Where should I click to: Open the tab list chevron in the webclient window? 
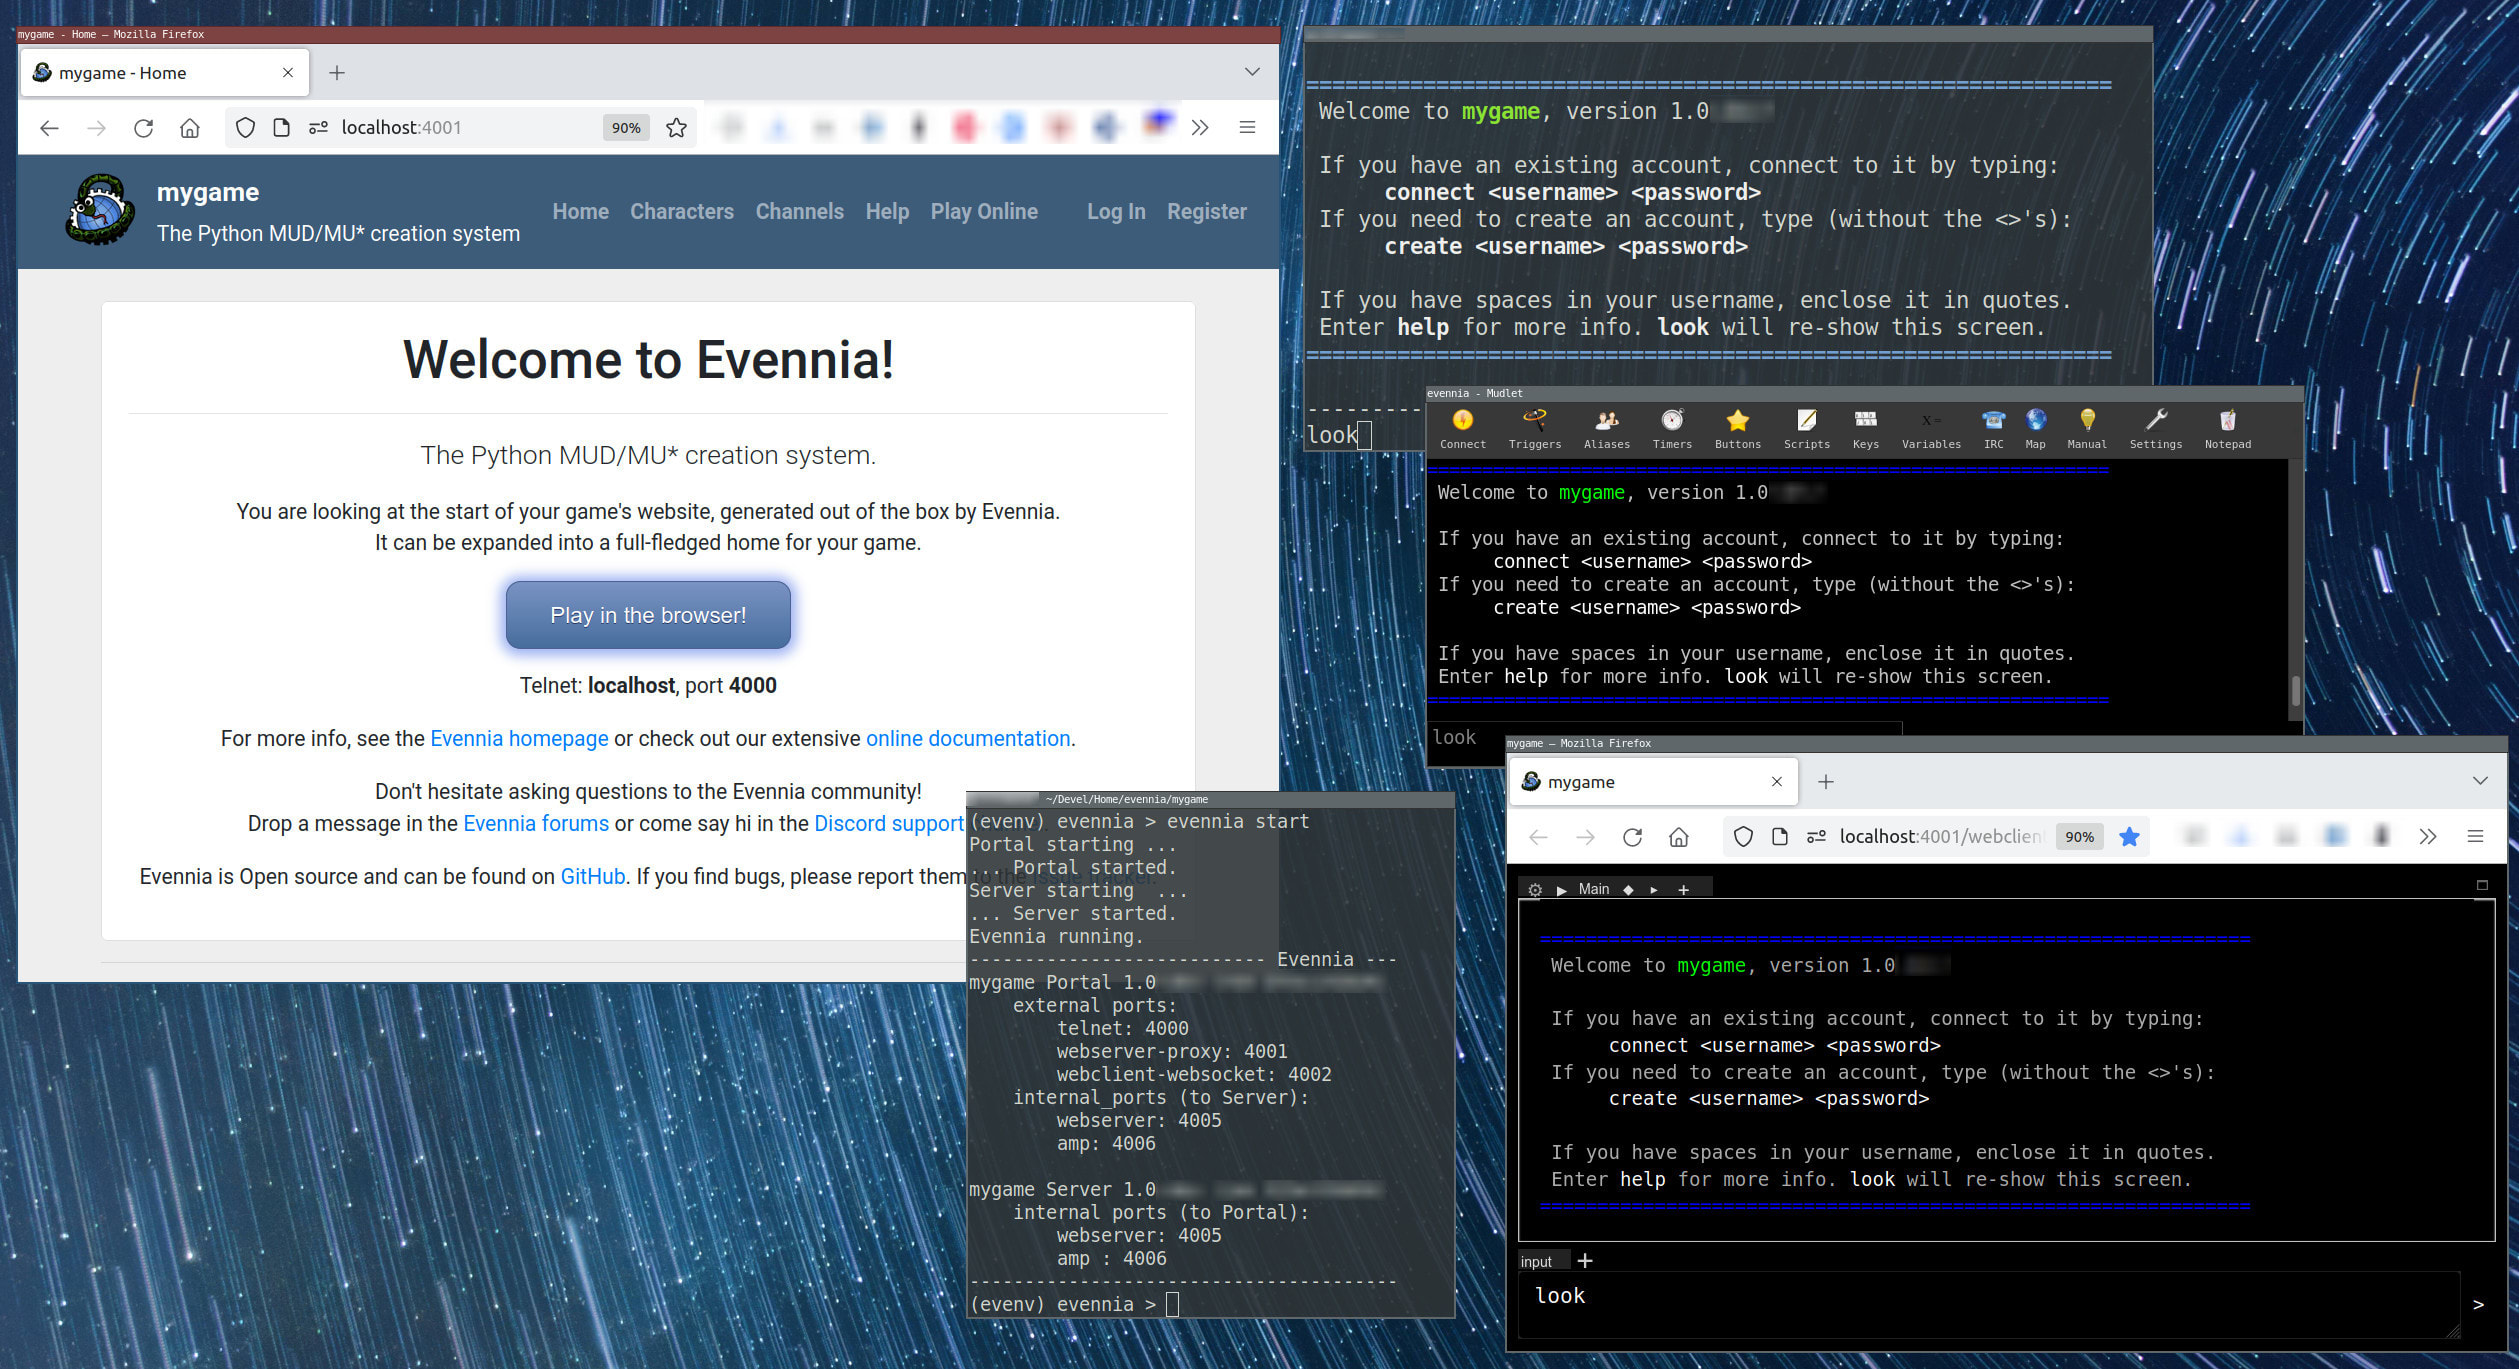[x=2480, y=781]
